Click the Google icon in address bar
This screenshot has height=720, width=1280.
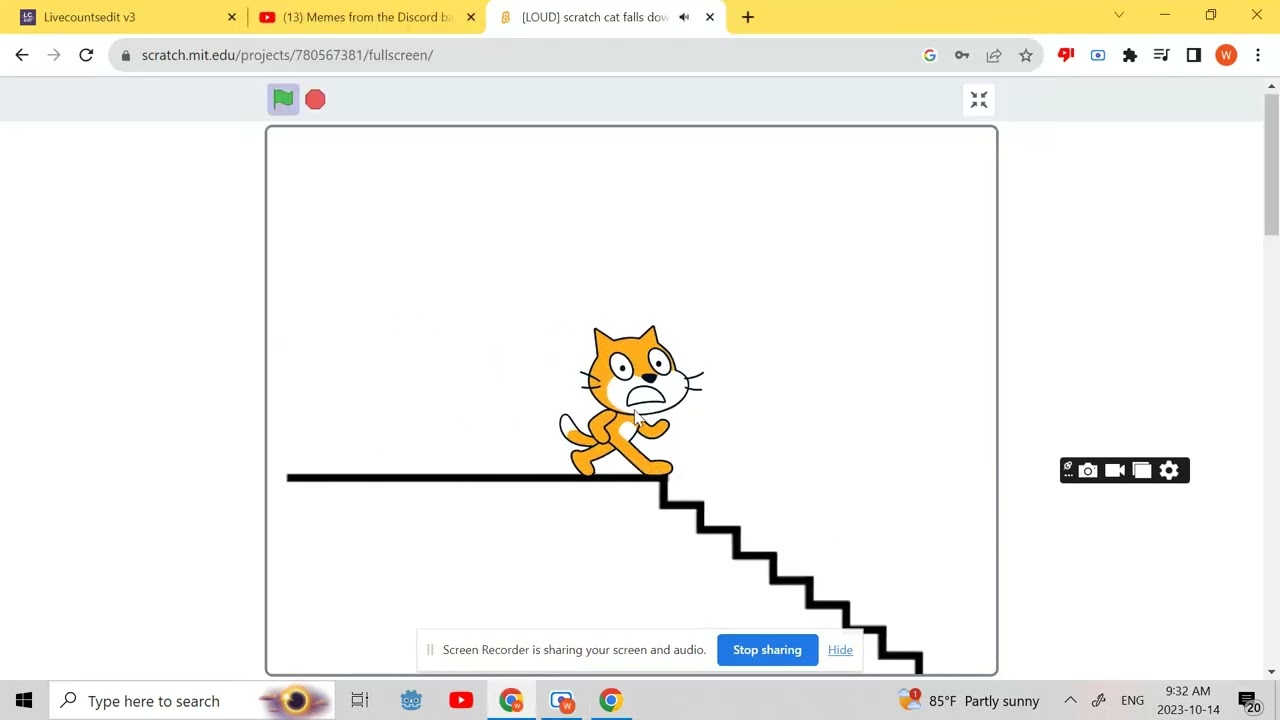930,55
